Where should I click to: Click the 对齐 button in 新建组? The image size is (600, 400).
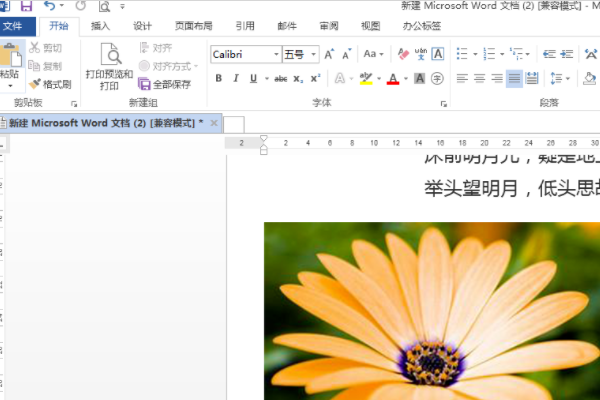pyautogui.click(x=156, y=48)
